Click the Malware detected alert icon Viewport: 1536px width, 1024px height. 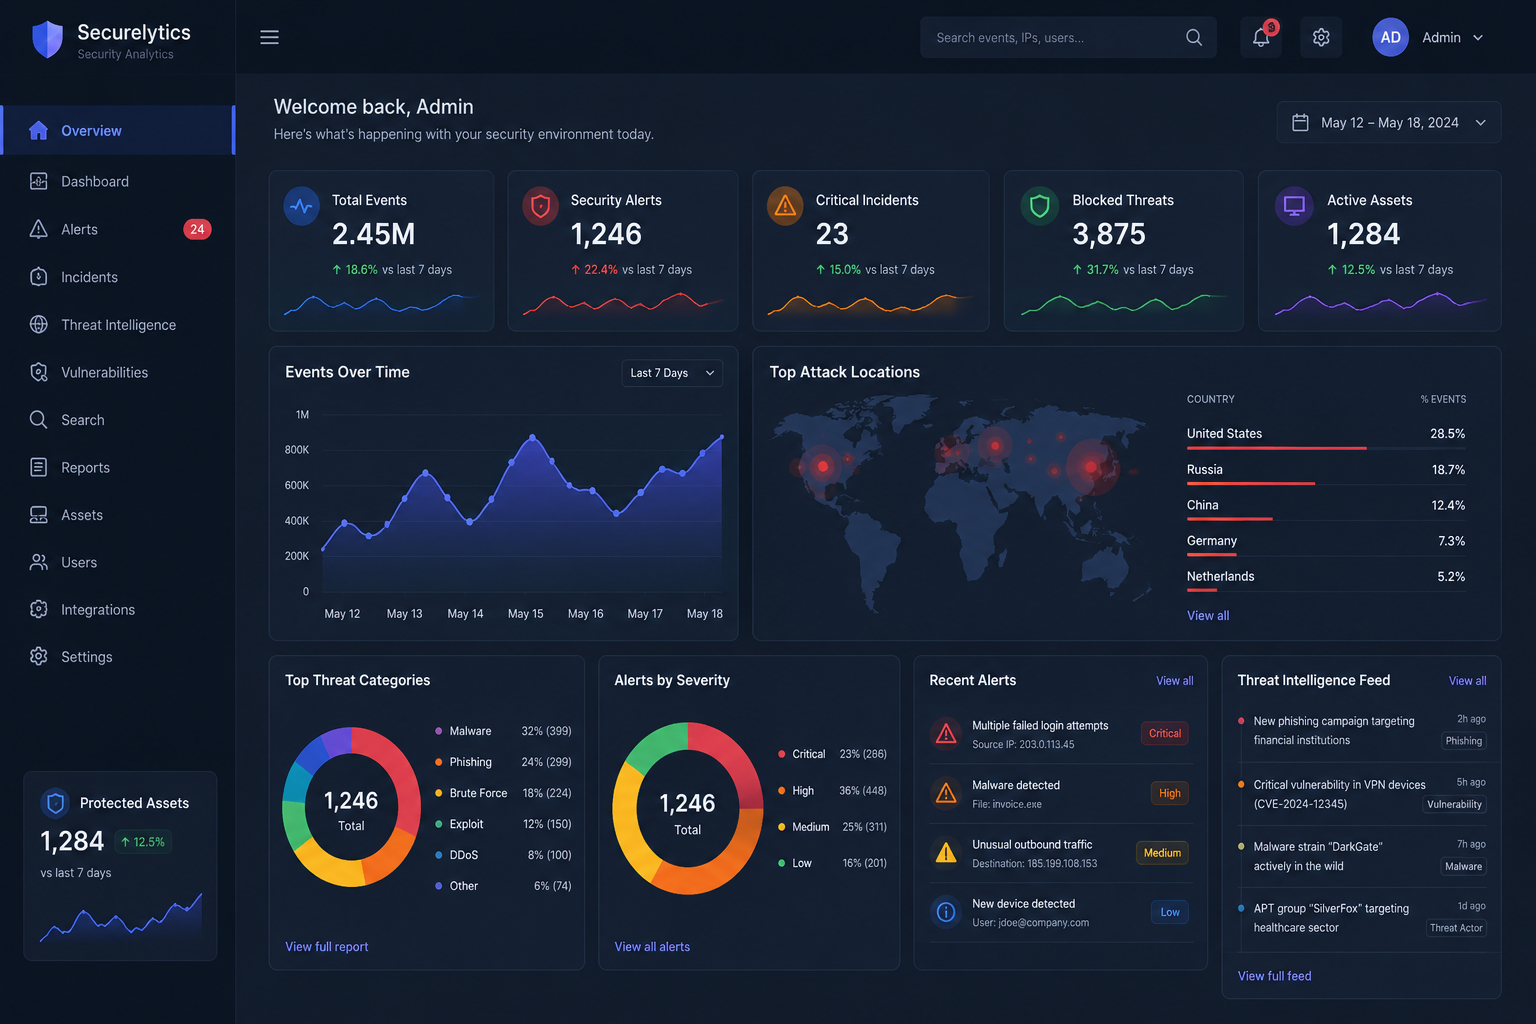(x=946, y=794)
